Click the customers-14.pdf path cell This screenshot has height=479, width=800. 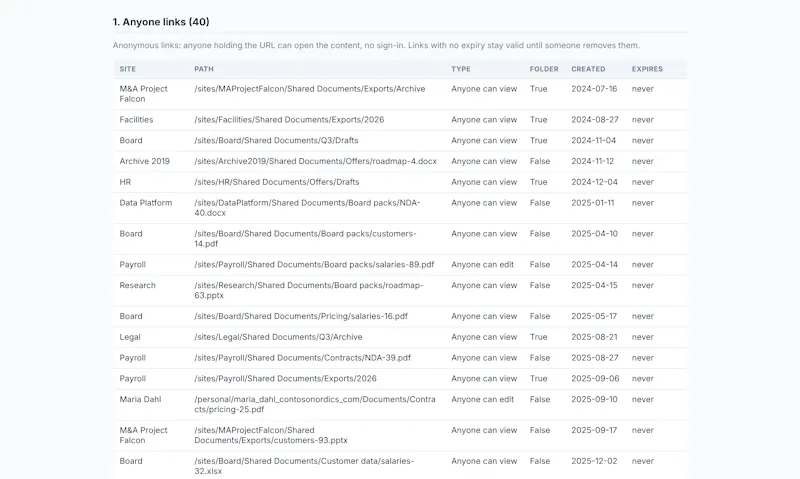tap(305, 239)
